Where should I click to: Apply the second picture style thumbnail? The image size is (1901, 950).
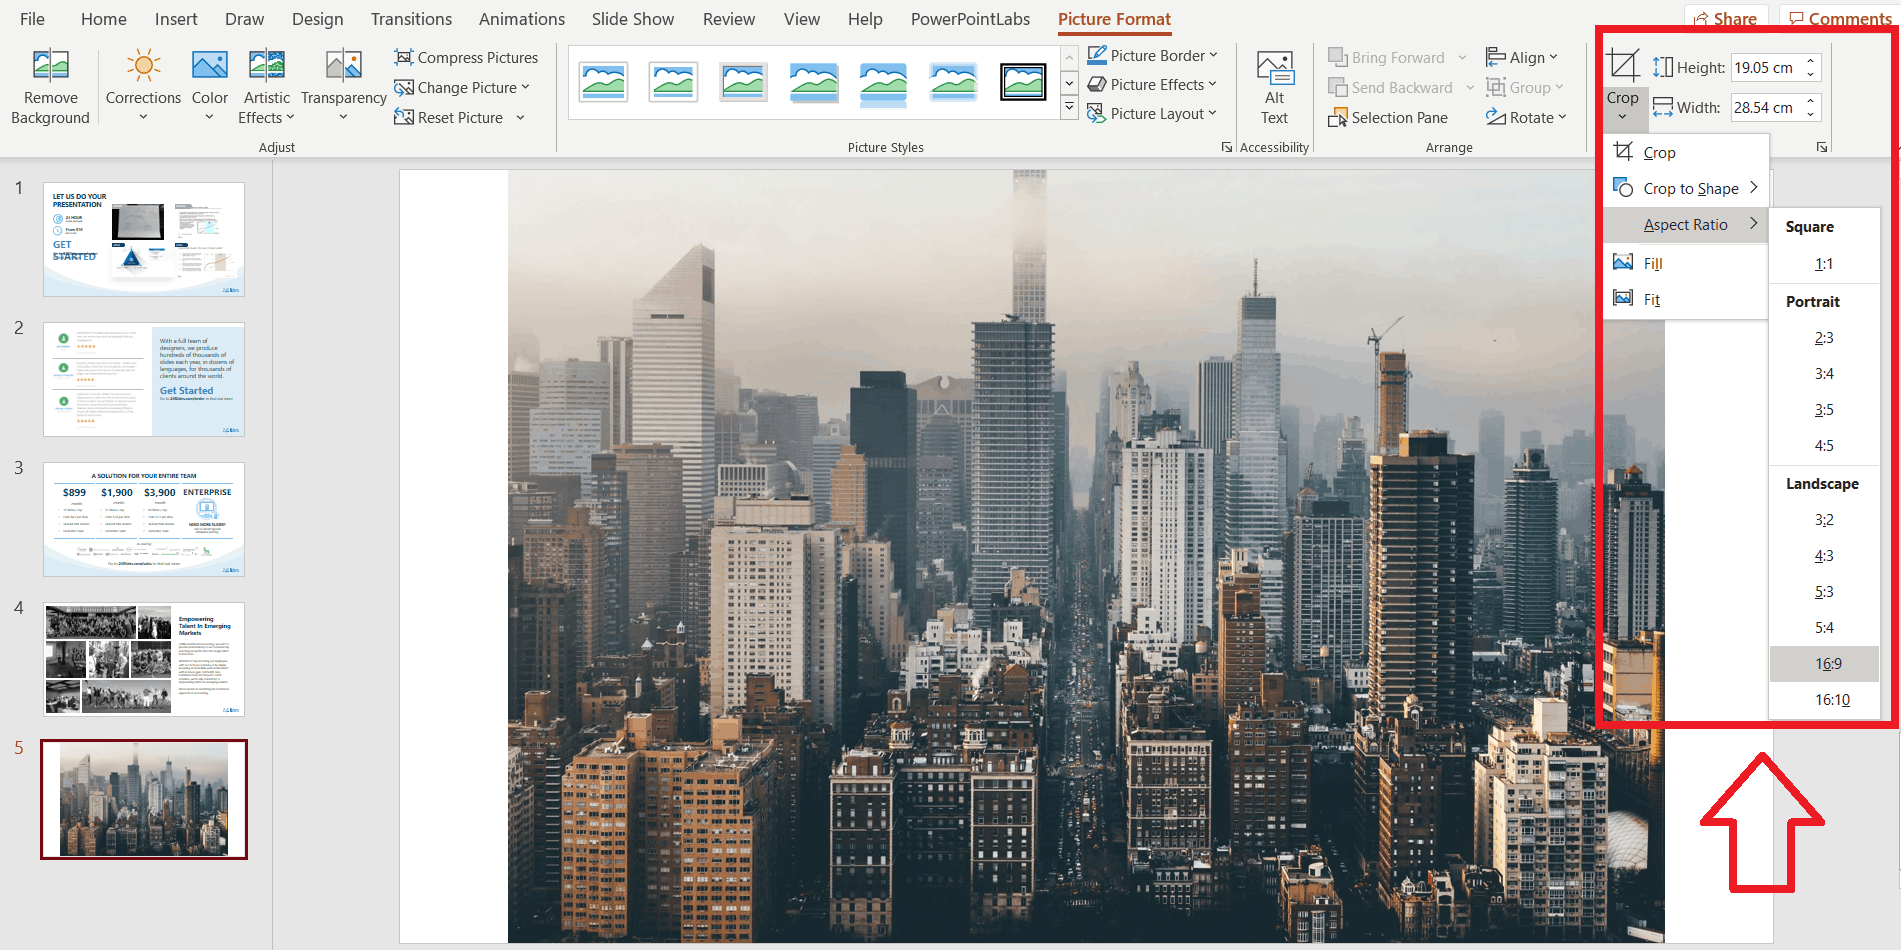coord(673,82)
